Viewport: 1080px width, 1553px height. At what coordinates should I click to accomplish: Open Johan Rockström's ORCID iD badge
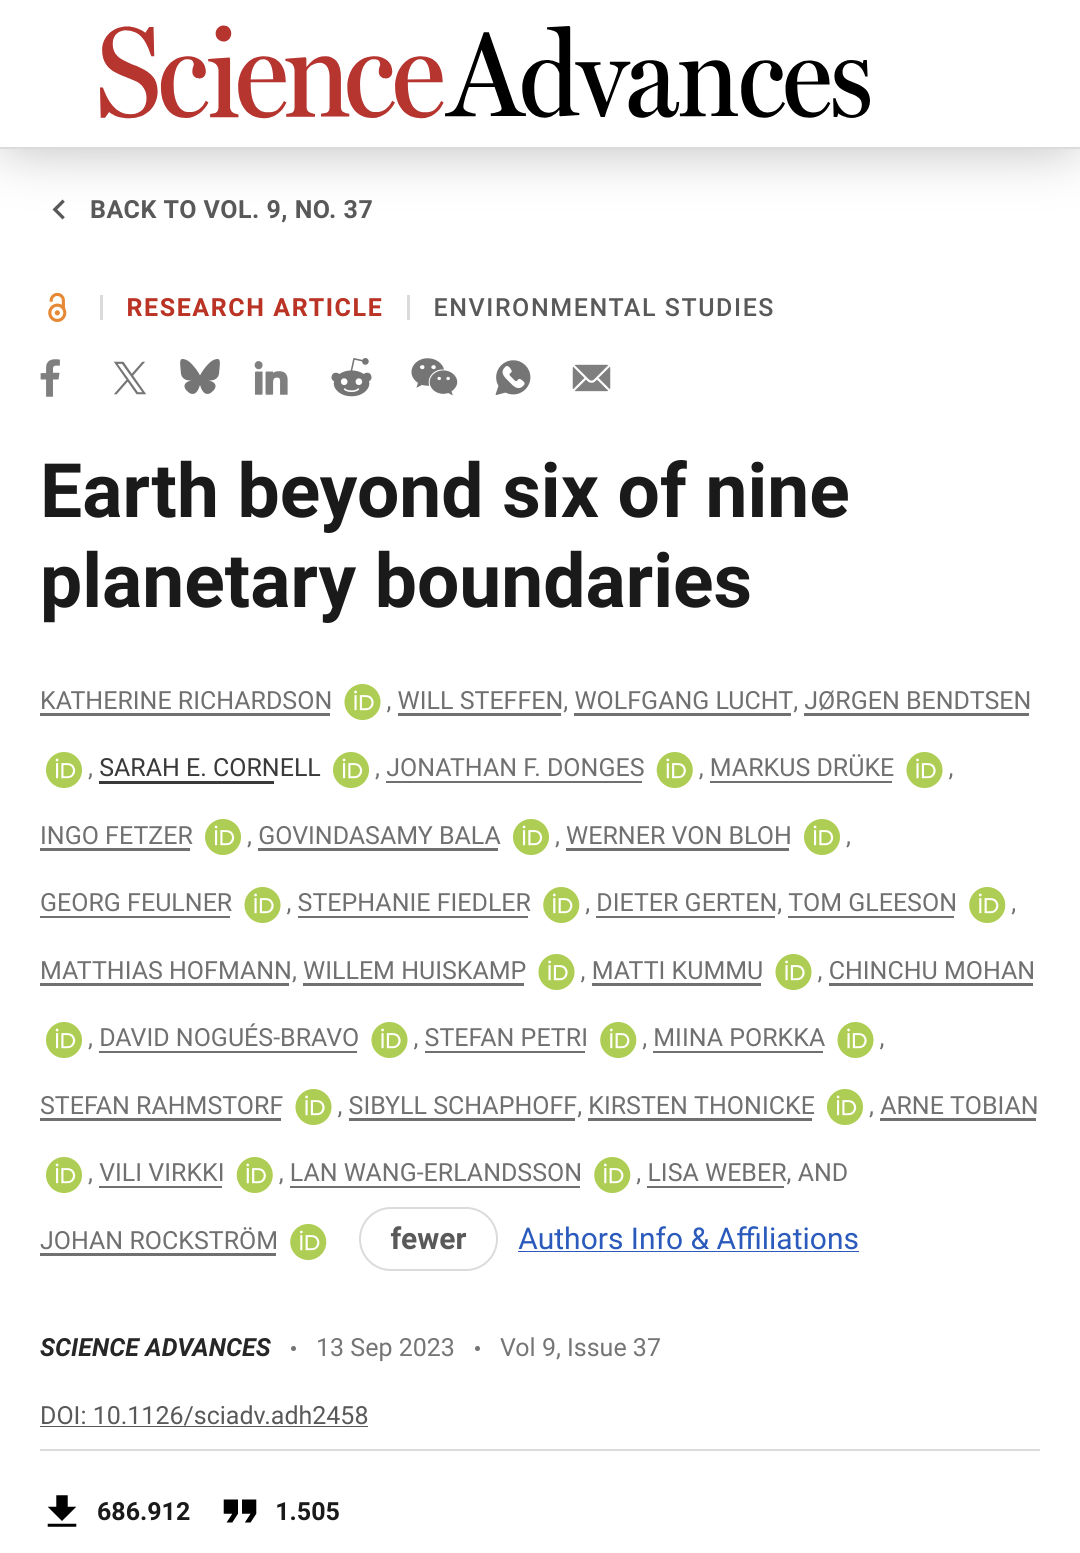tap(308, 1242)
